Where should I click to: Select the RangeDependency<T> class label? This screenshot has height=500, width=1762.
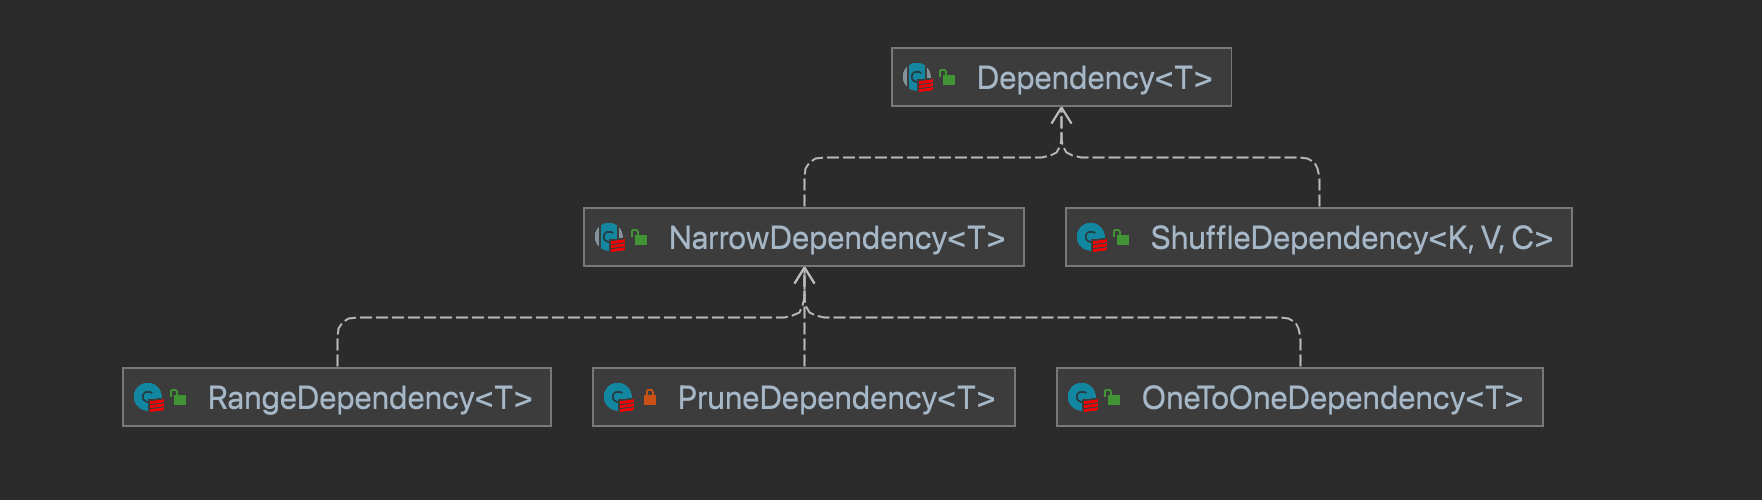(x=370, y=398)
